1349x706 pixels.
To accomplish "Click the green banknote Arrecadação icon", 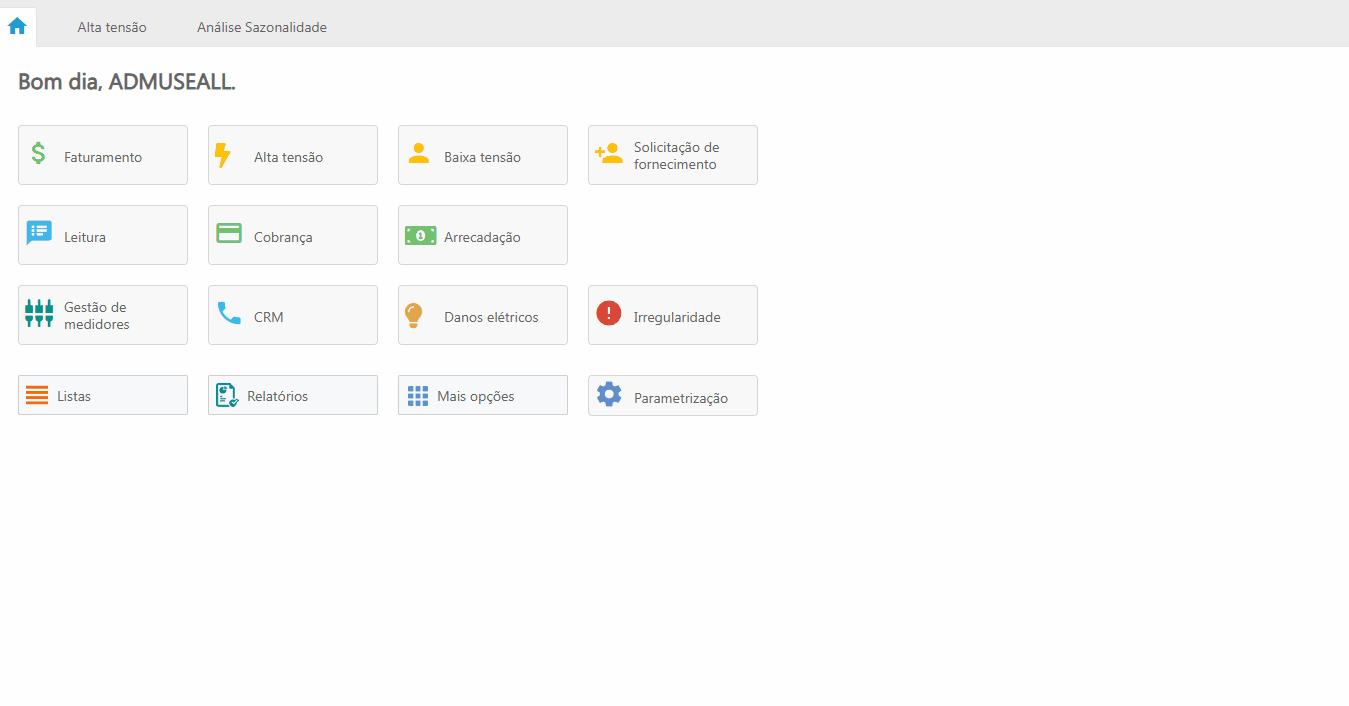I will tap(420, 235).
